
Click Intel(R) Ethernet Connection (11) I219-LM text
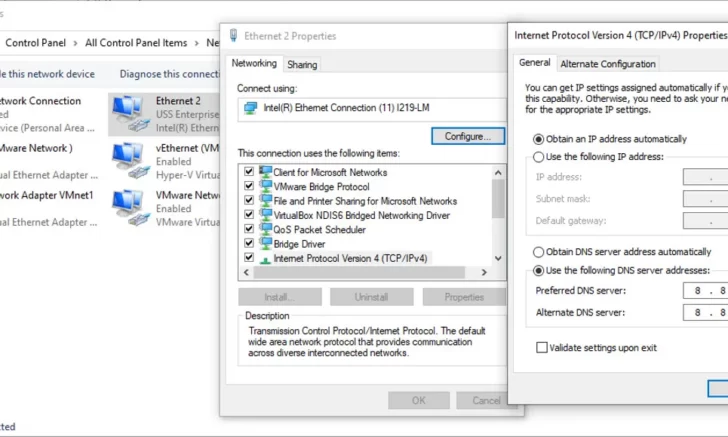(346, 108)
